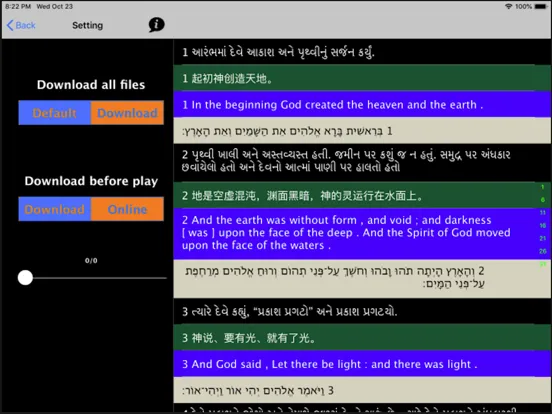Tap the Setting title in navigation bar
Image resolution: width=552 pixels, height=414 pixels.
(x=88, y=25)
